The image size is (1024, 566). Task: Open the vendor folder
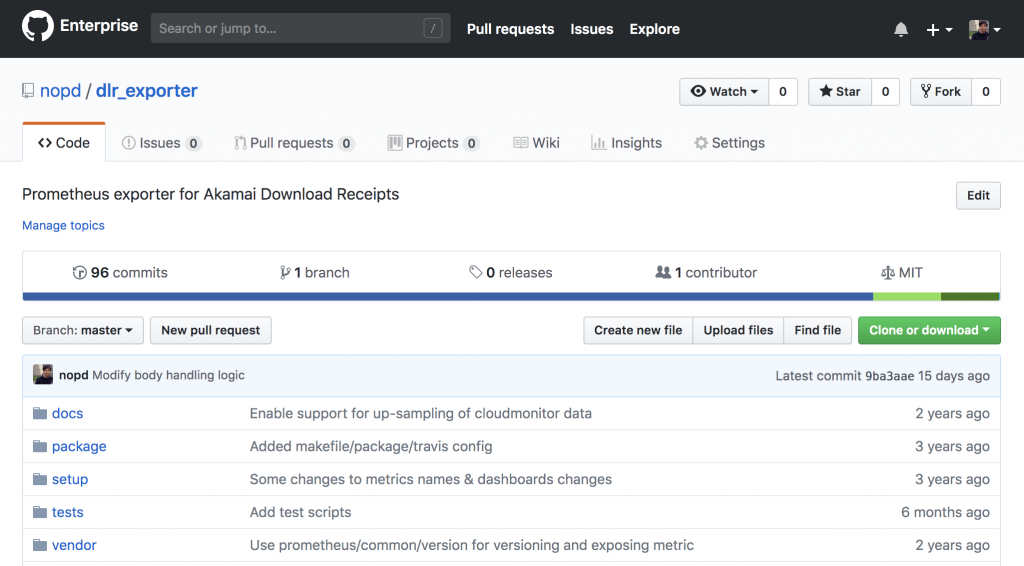click(x=74, y=545)
